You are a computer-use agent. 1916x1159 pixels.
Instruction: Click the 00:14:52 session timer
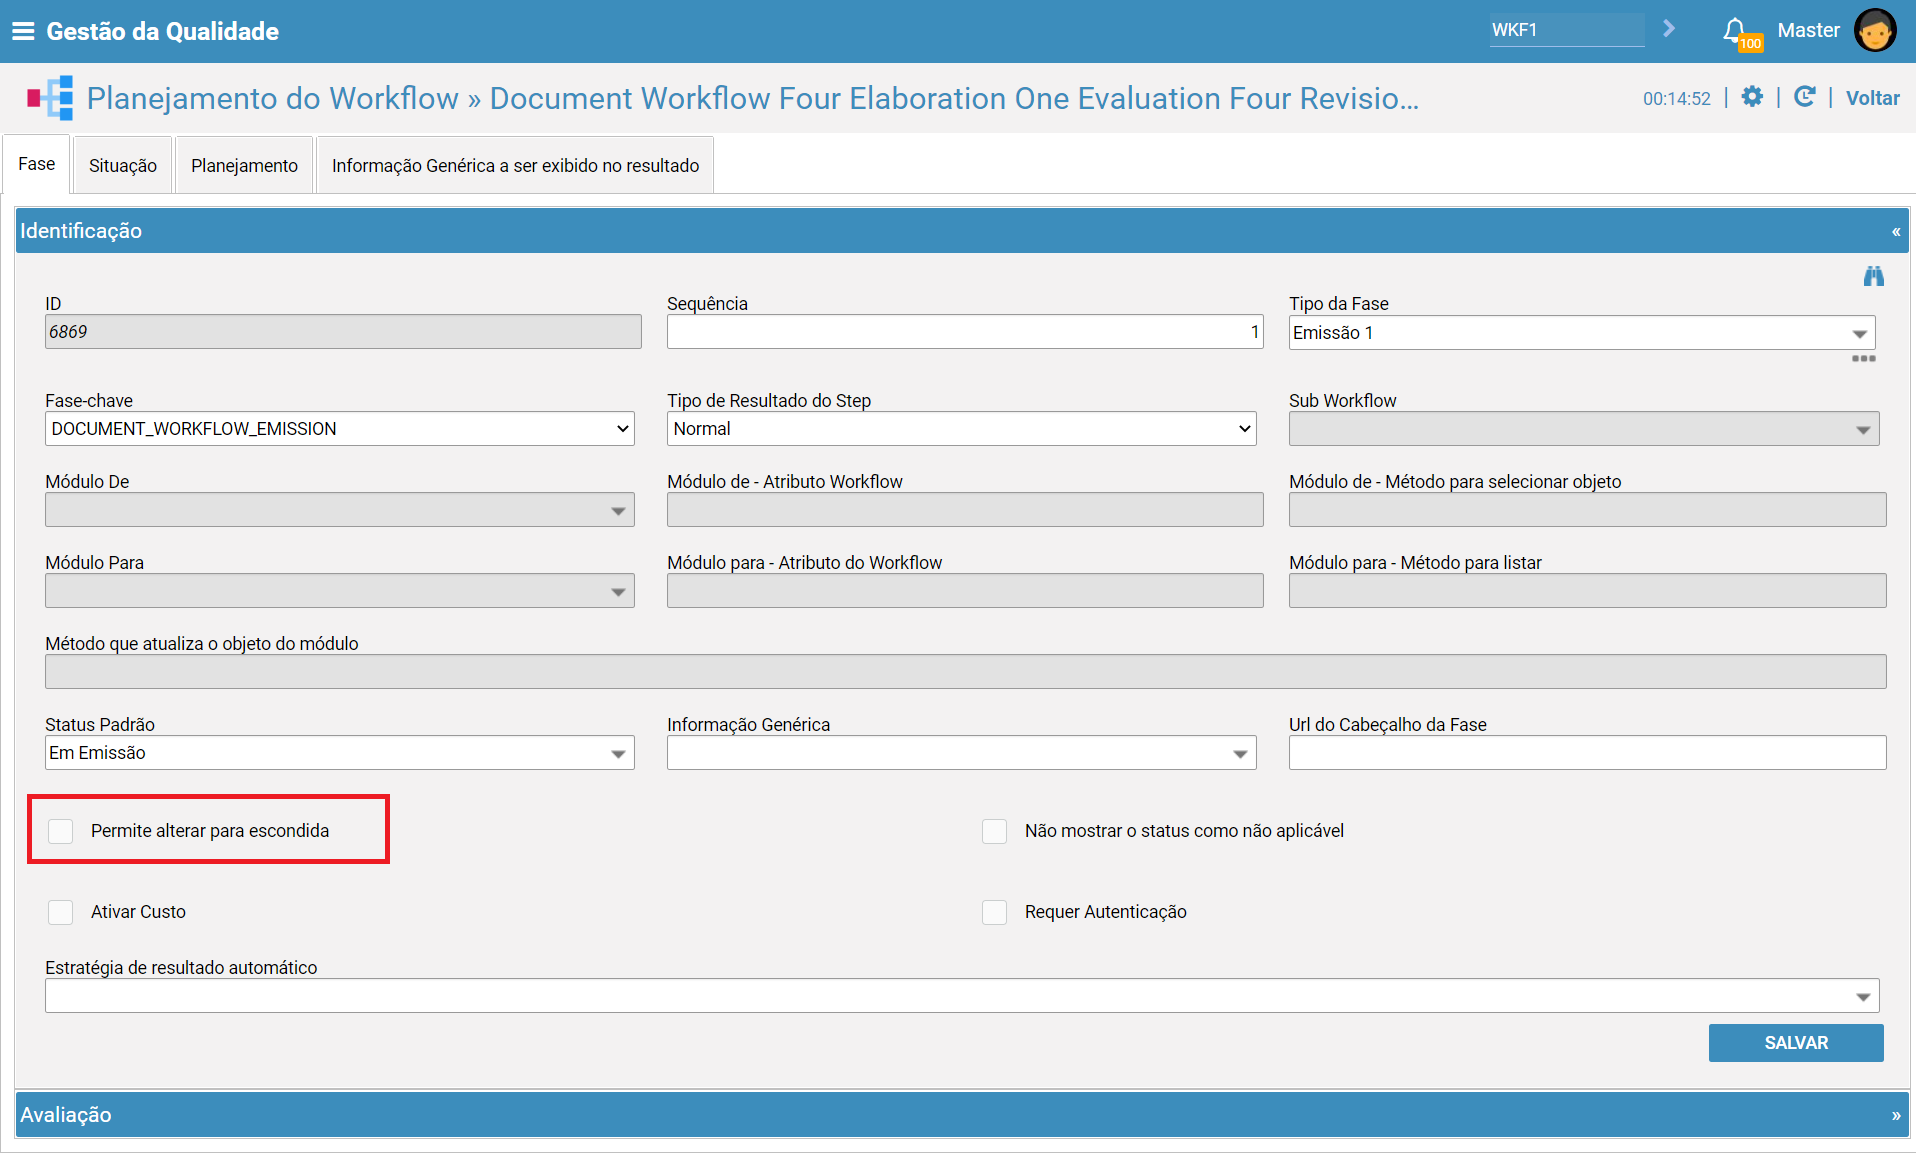(x=1676, y=98)
